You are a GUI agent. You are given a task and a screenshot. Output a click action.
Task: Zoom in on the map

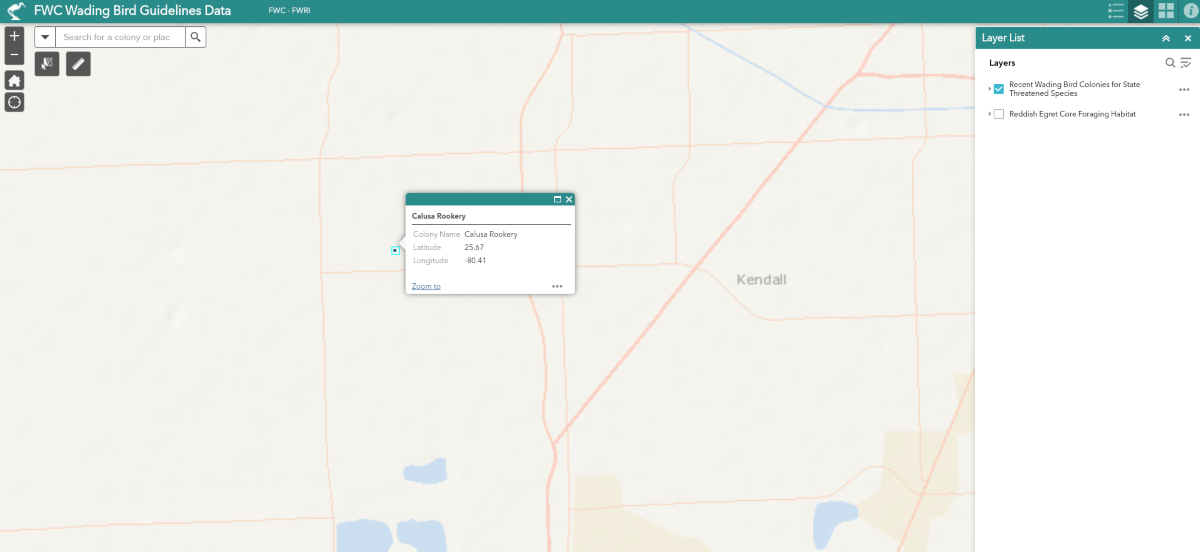14,35
